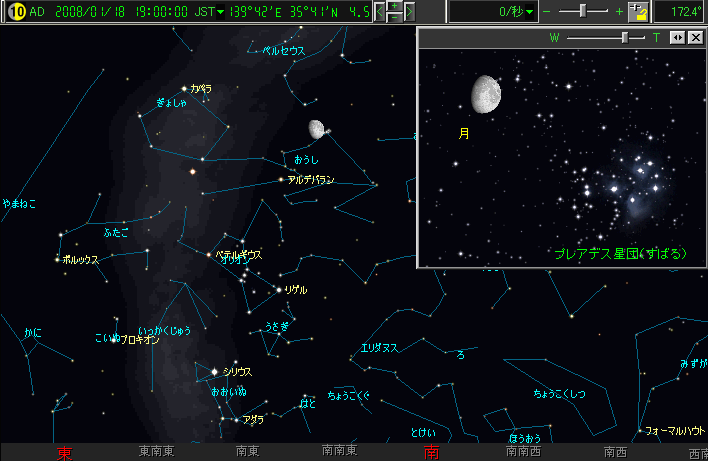
Task: Click the red 南 south direction marker
Action: click(x=432, y=453)
